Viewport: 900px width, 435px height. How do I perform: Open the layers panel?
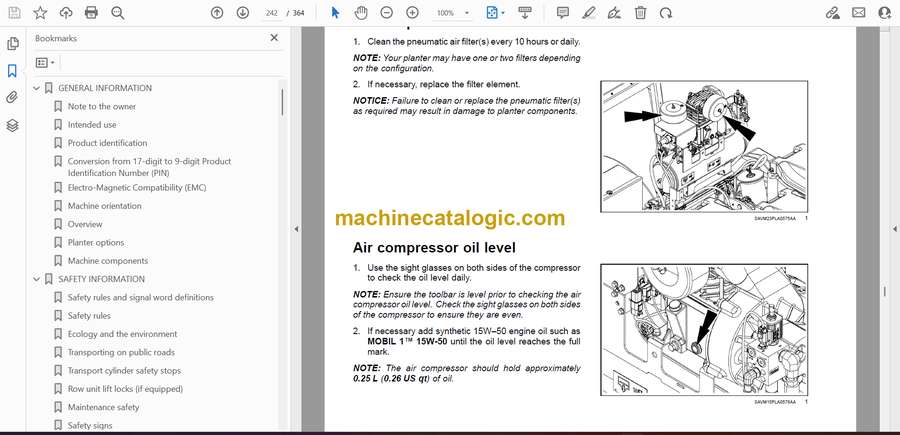point(13,126)
